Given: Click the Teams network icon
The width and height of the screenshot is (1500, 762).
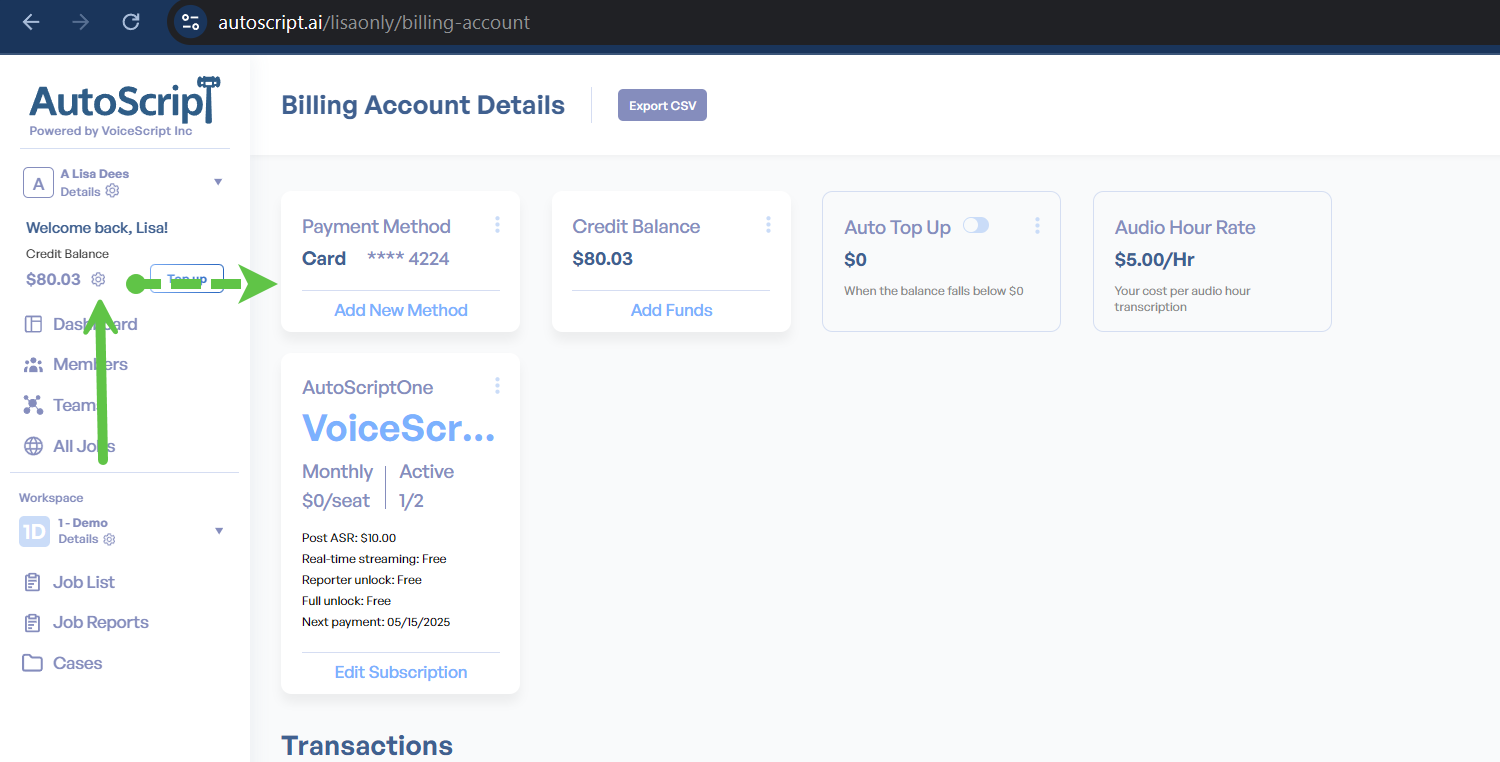Looking at the screenshot, I should coord(33,405).
